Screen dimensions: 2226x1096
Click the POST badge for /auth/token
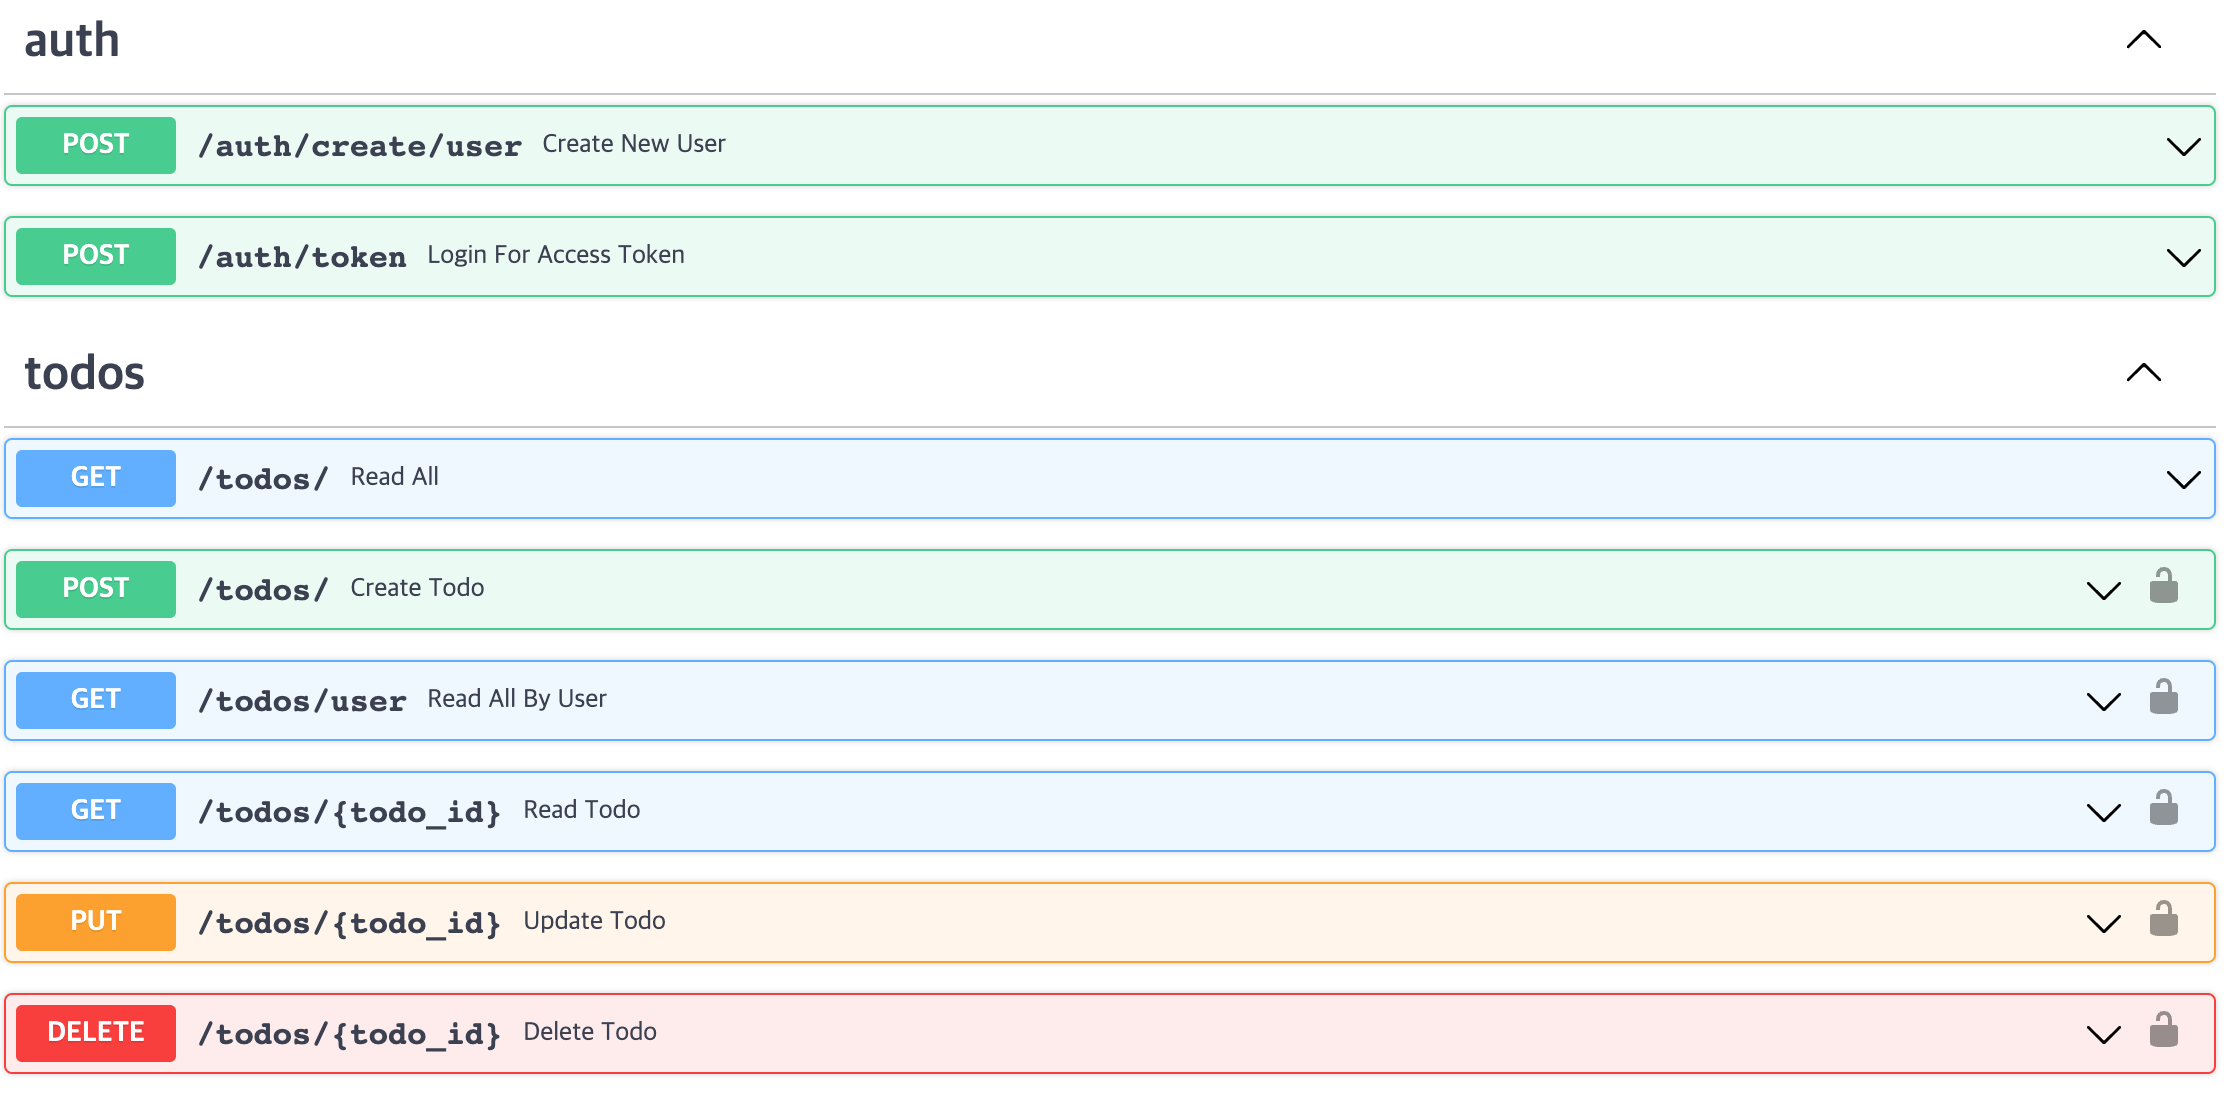tap(96, 256)
